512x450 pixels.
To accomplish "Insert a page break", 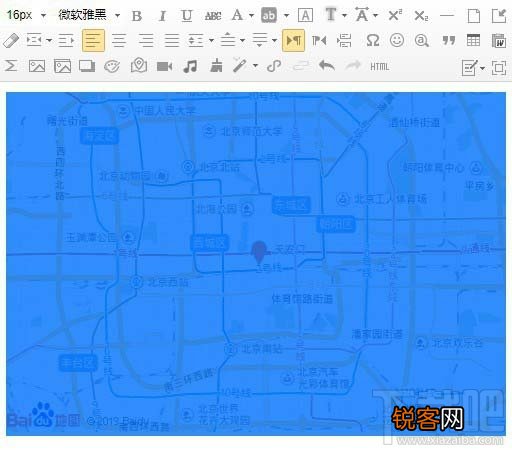I will coord(344,41).
